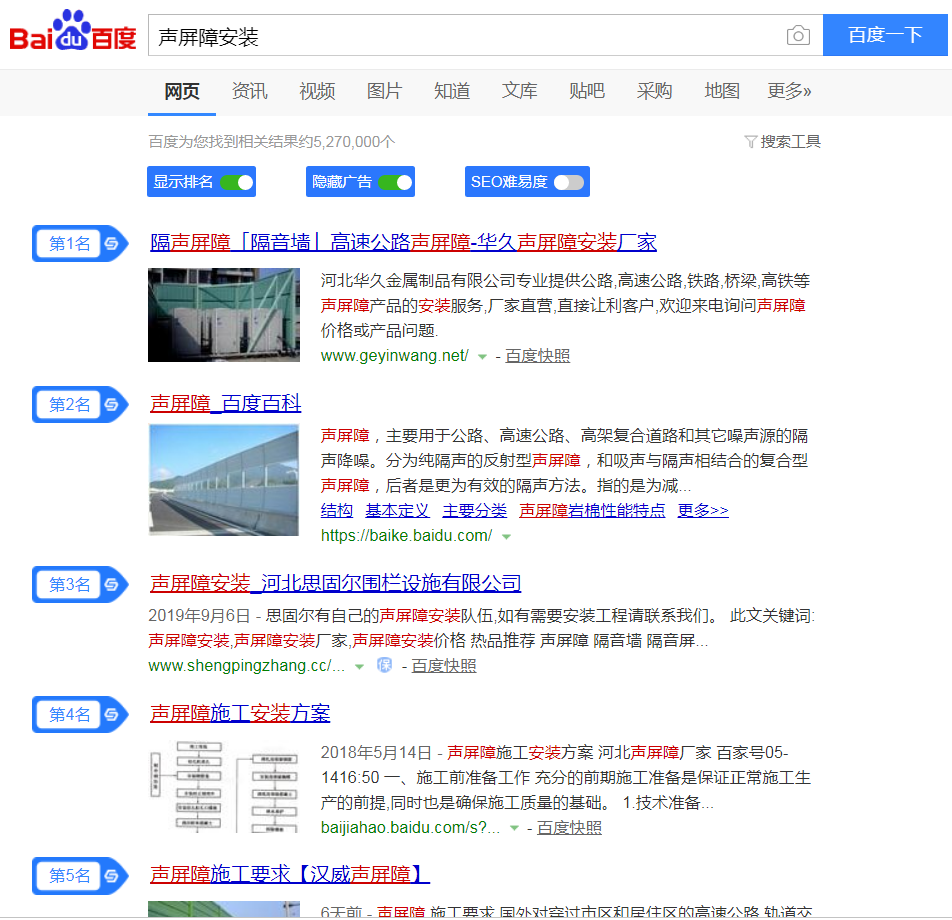
Task: Switch to the 采购 tab
Action: (654, 91)
